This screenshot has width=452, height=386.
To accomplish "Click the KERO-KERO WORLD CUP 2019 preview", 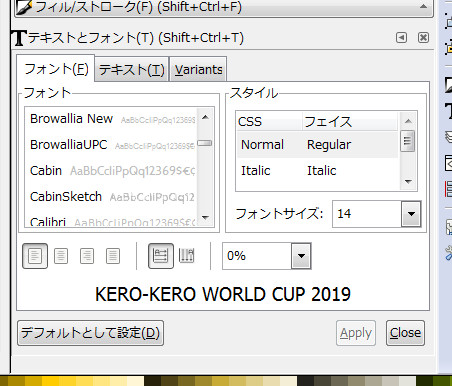I will coord(223,294).
